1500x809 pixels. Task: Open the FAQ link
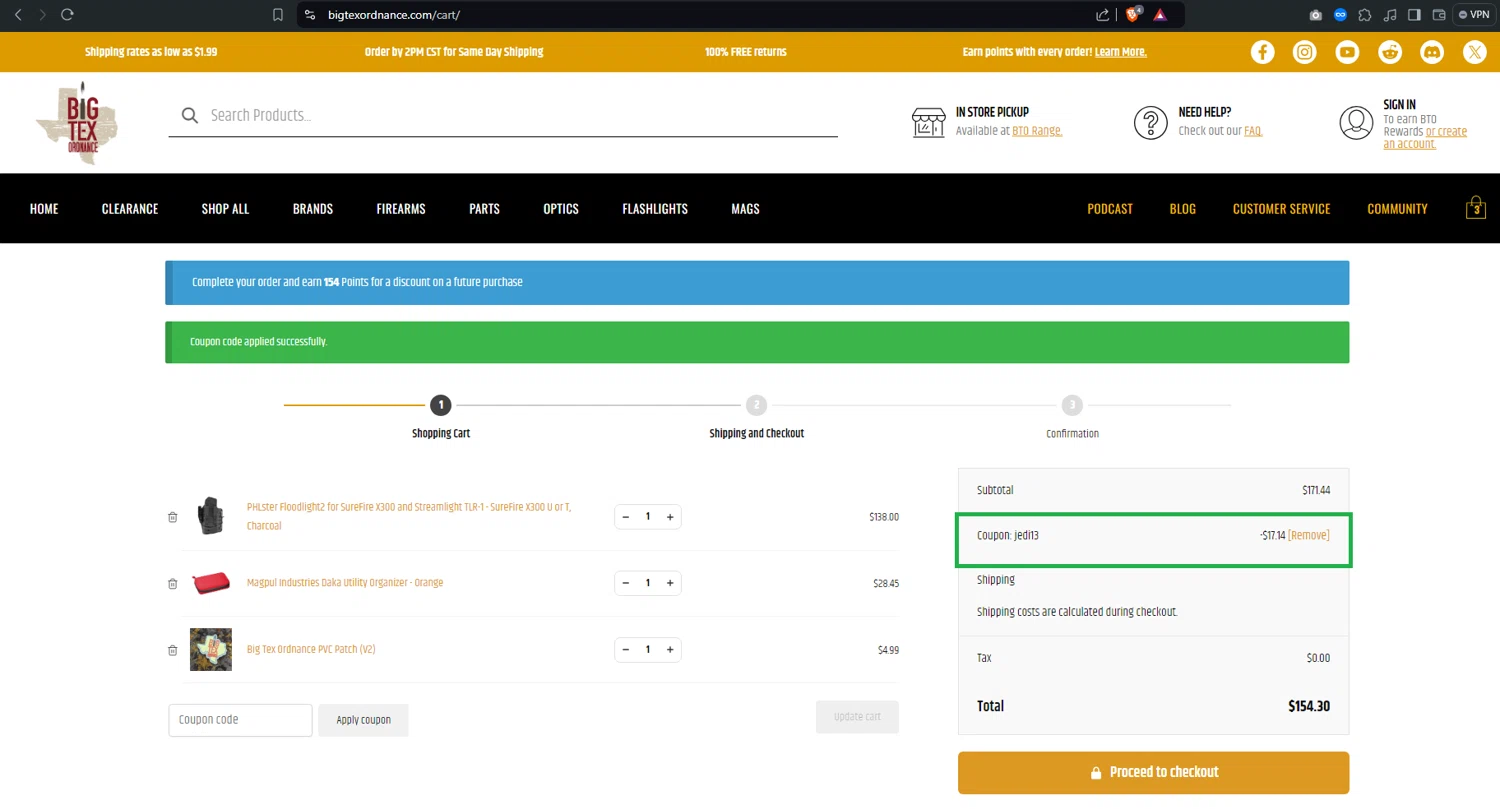[x=1253, y=131]
